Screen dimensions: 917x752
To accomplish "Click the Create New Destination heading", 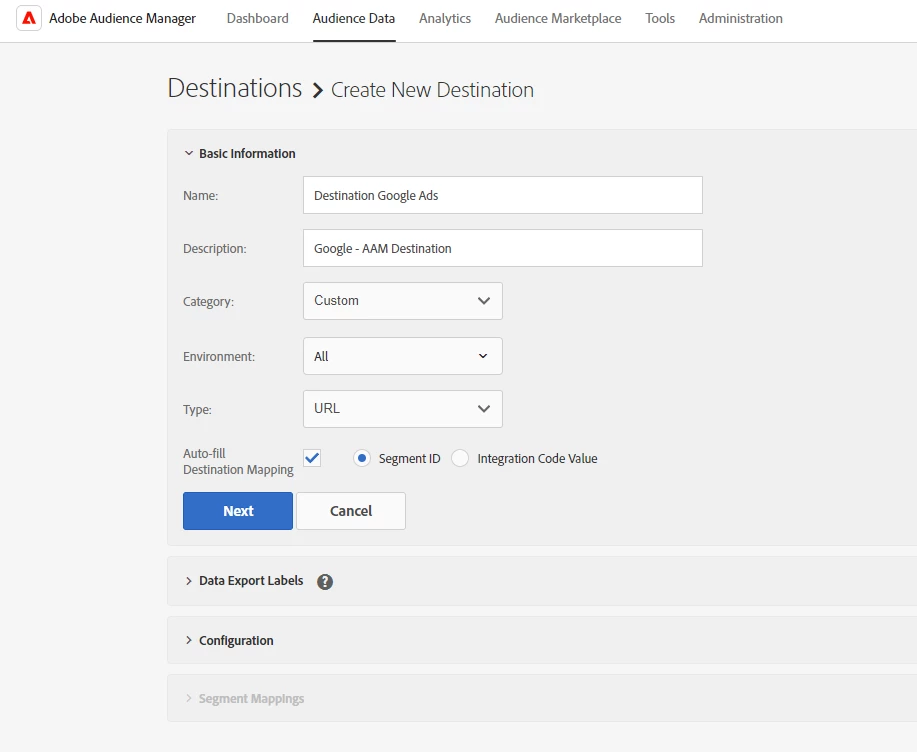I will pyautogui.click(x=432, y=90).
